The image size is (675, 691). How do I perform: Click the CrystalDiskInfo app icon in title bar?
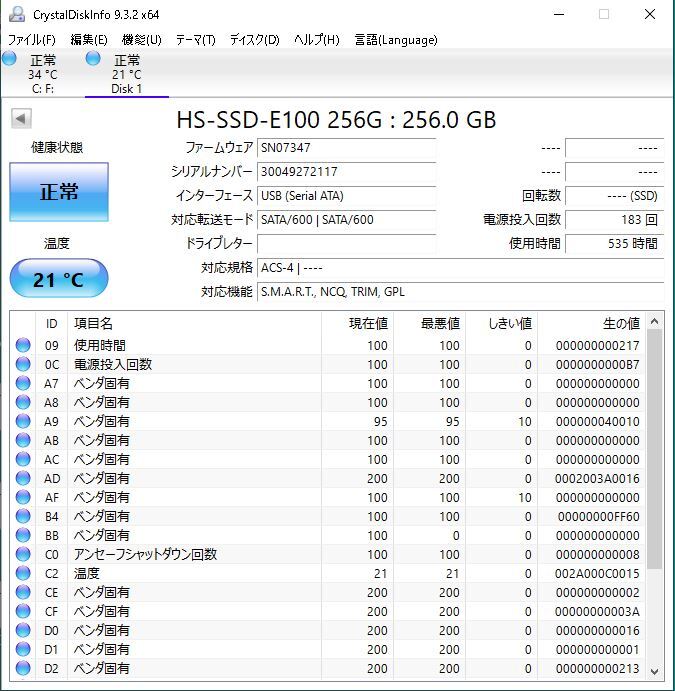(17, 14)
